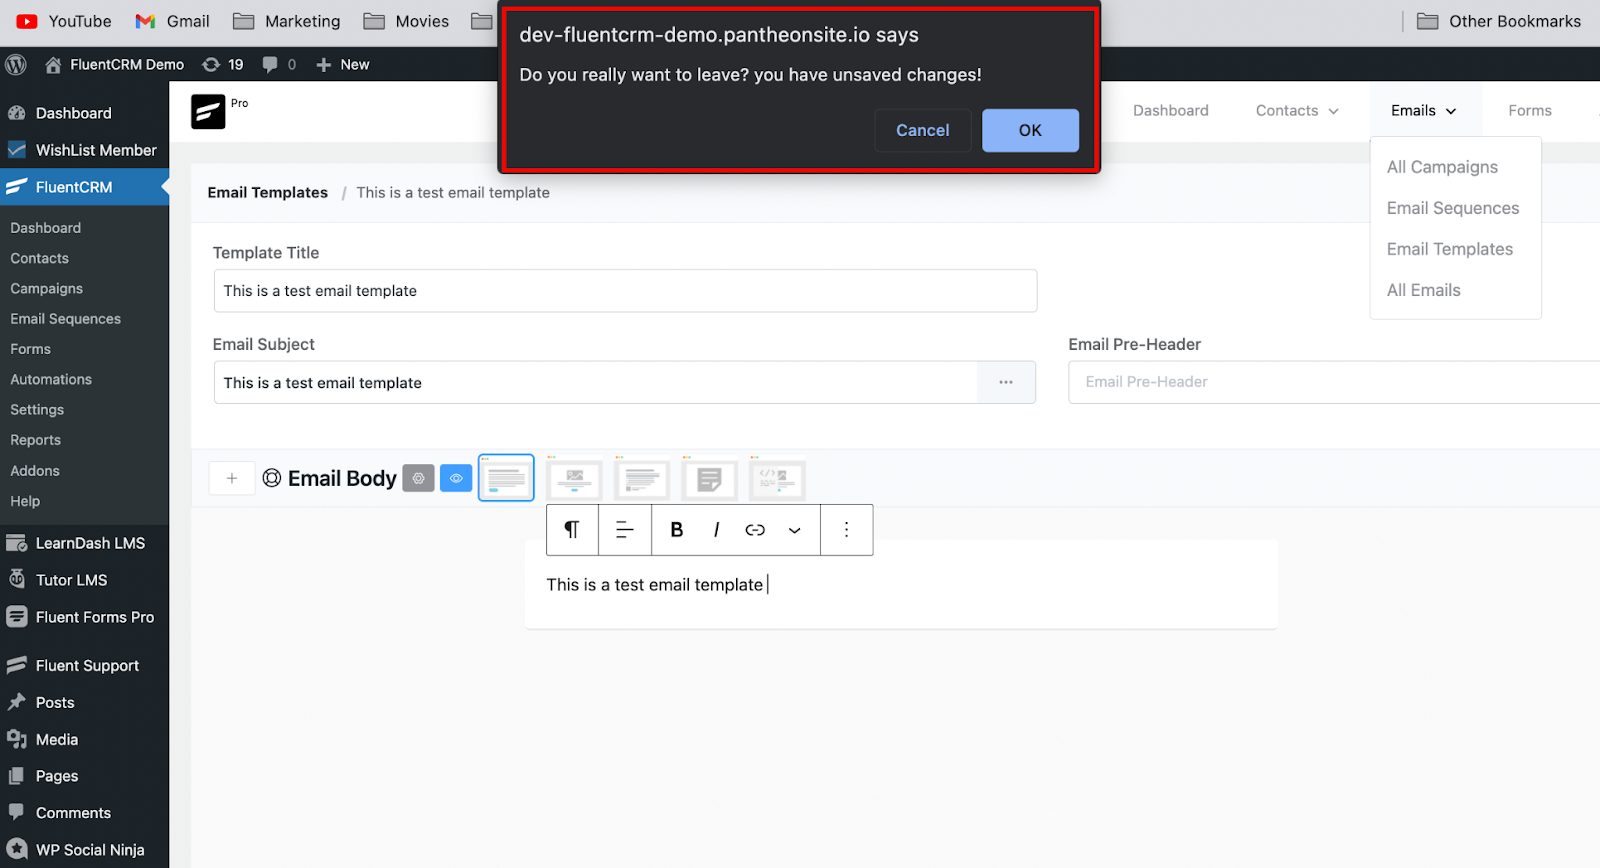Expand the Contacts dropdown in top nav

(x=1297, y=111)
